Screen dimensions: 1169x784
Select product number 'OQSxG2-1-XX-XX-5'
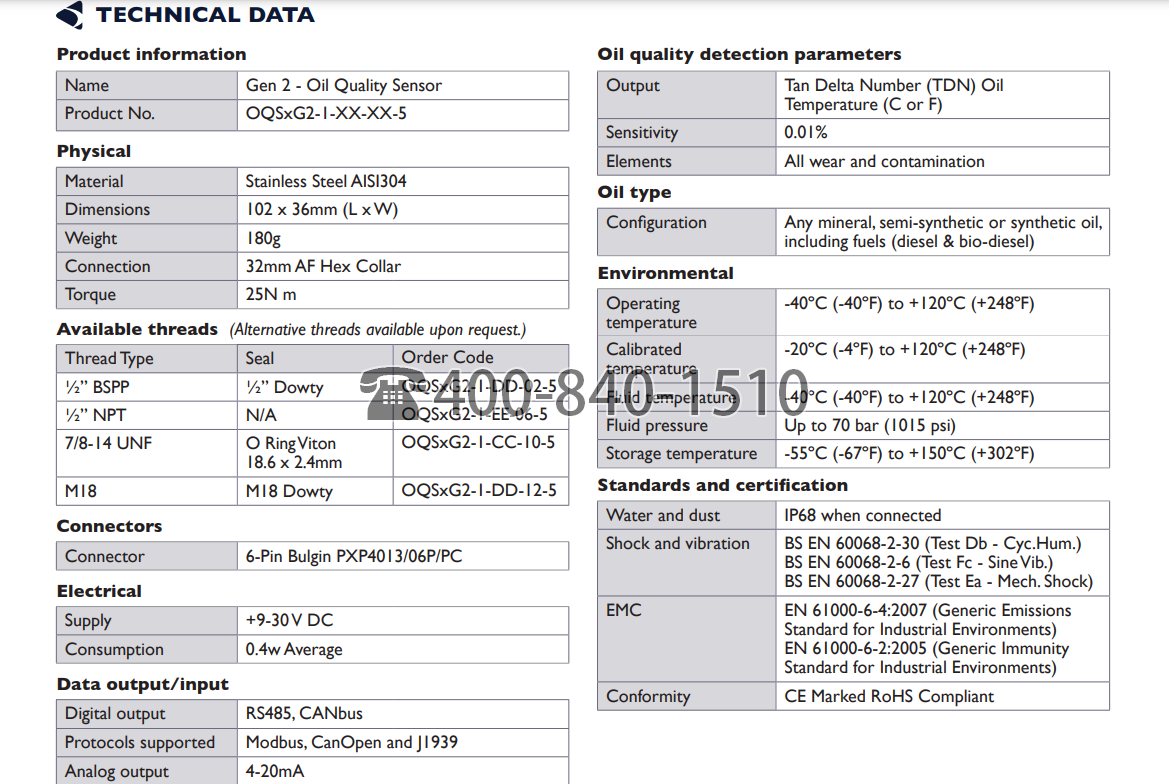point(326,113)
